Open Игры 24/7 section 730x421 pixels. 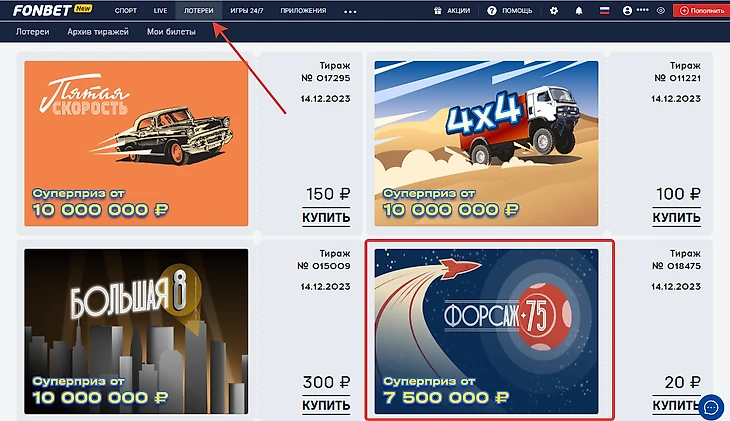pyautogui.click(x=247, y=10)
